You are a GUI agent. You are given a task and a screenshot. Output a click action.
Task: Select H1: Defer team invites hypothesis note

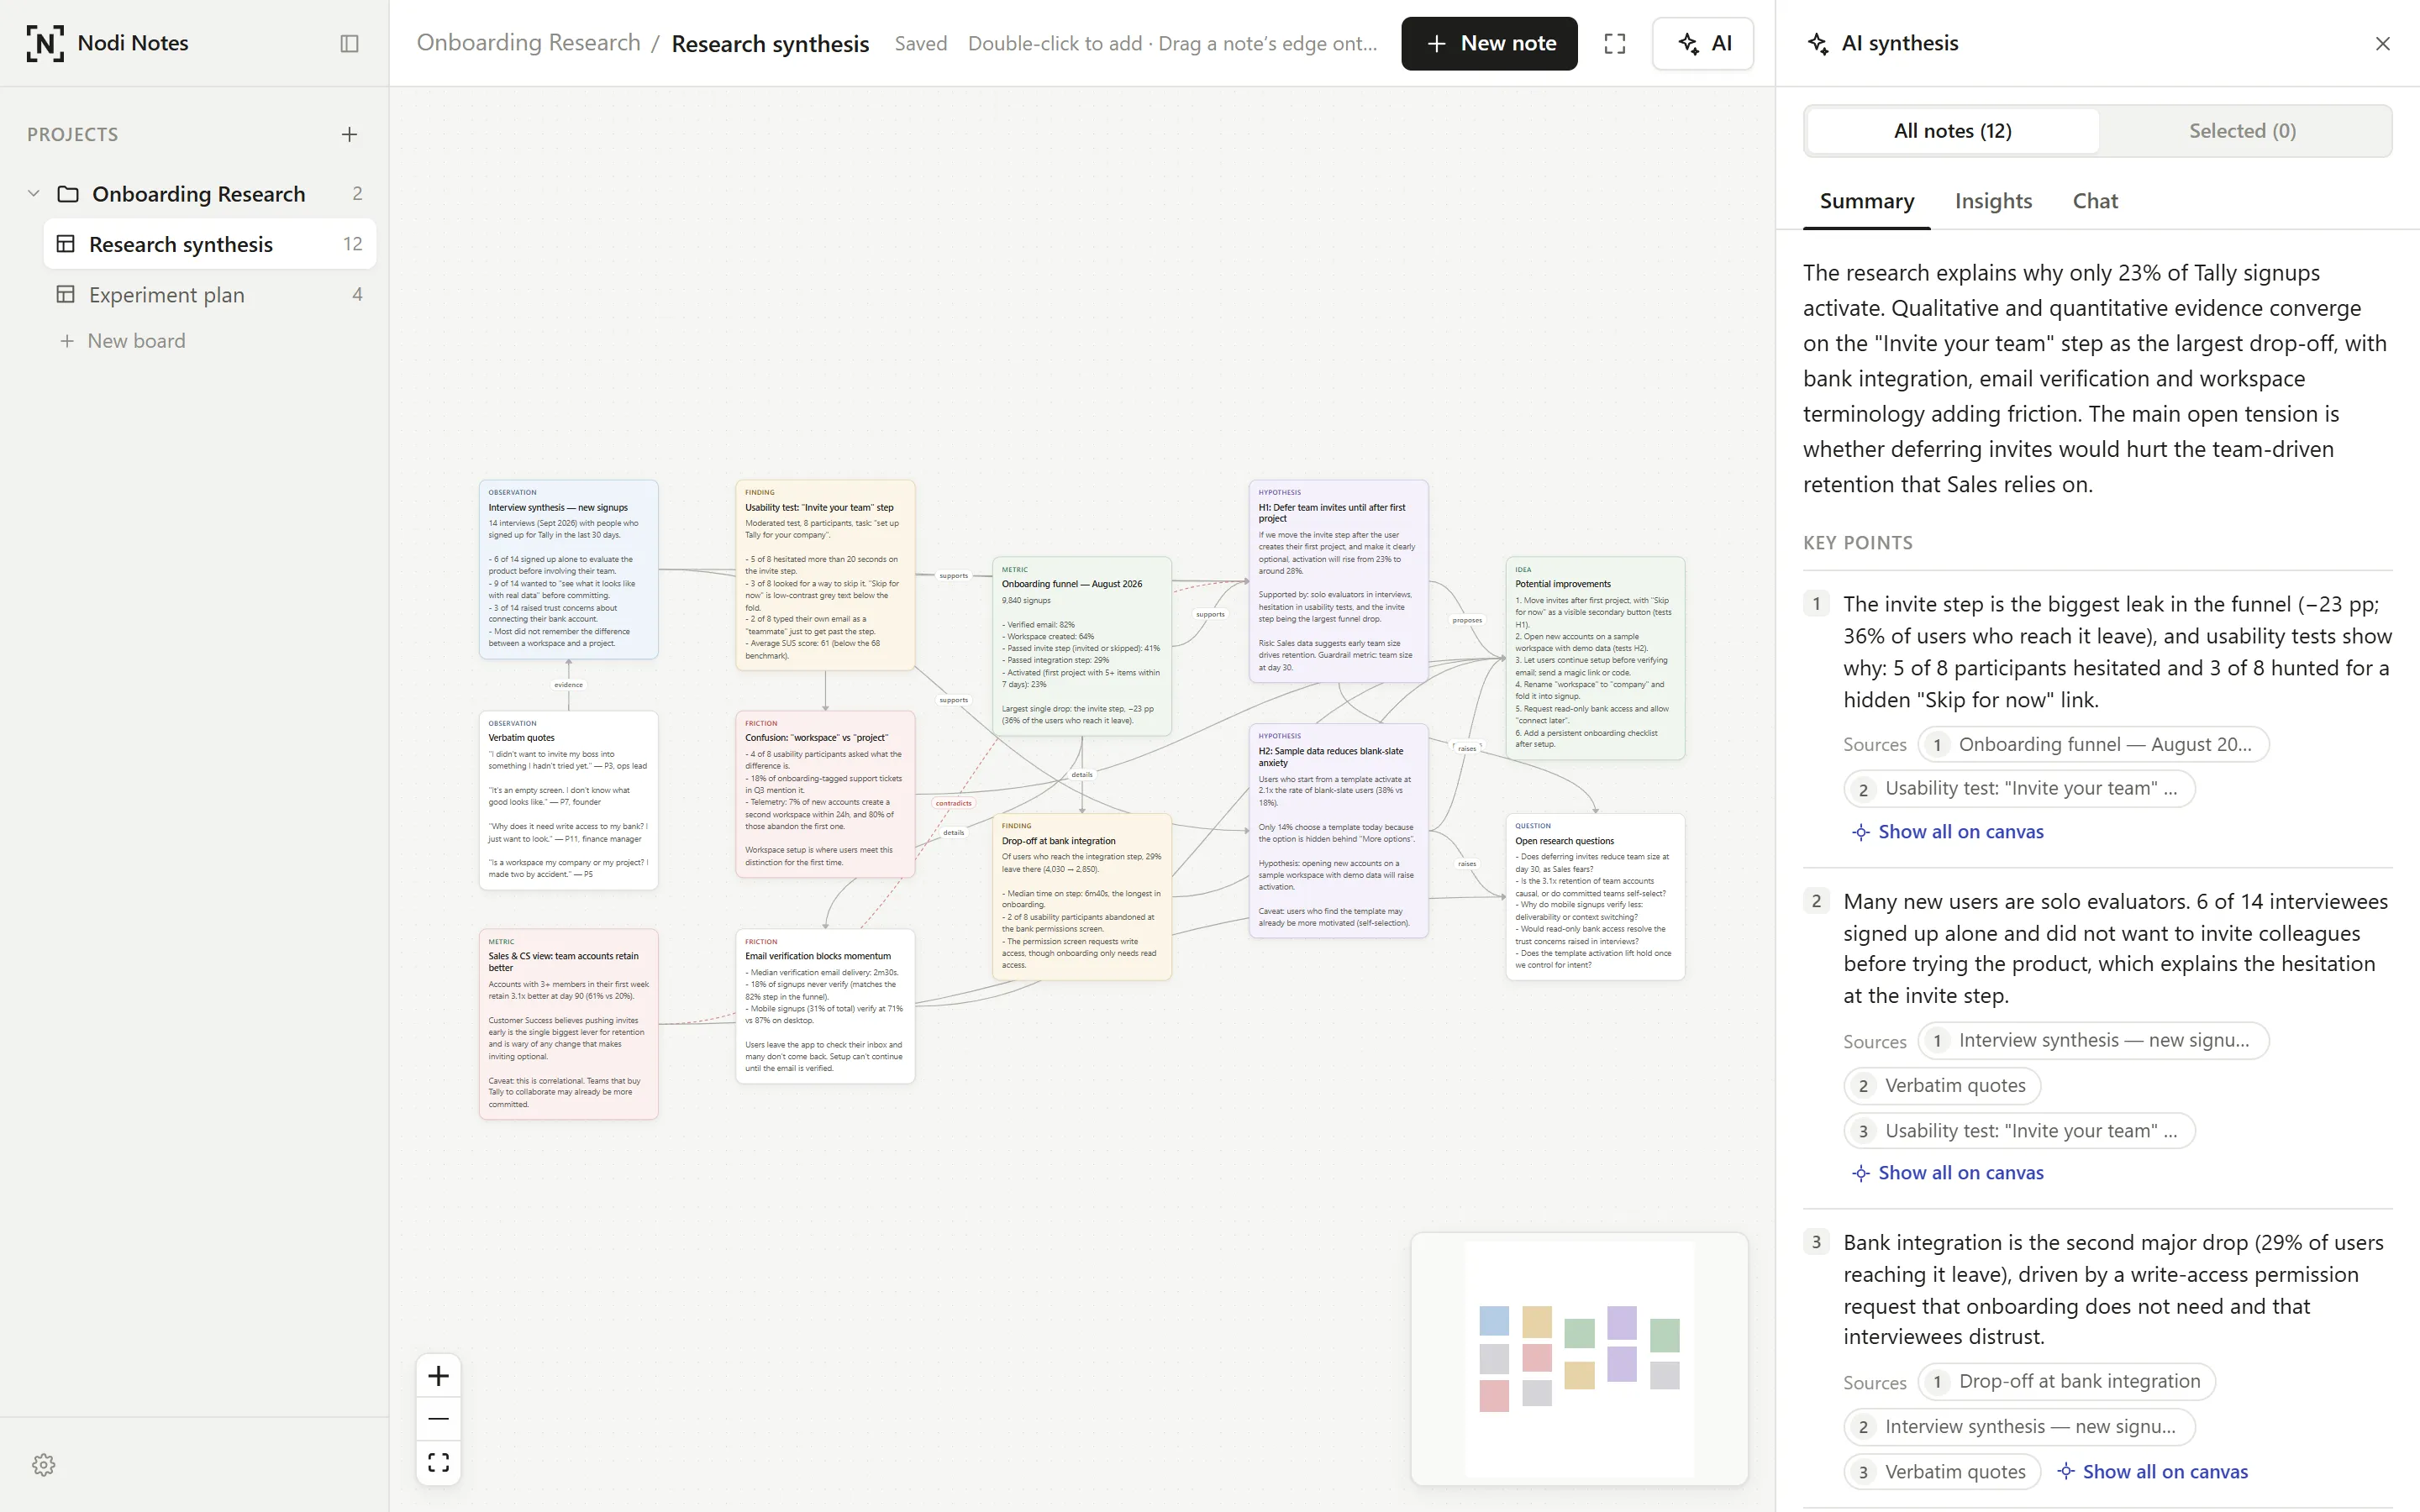point(1338,581)
